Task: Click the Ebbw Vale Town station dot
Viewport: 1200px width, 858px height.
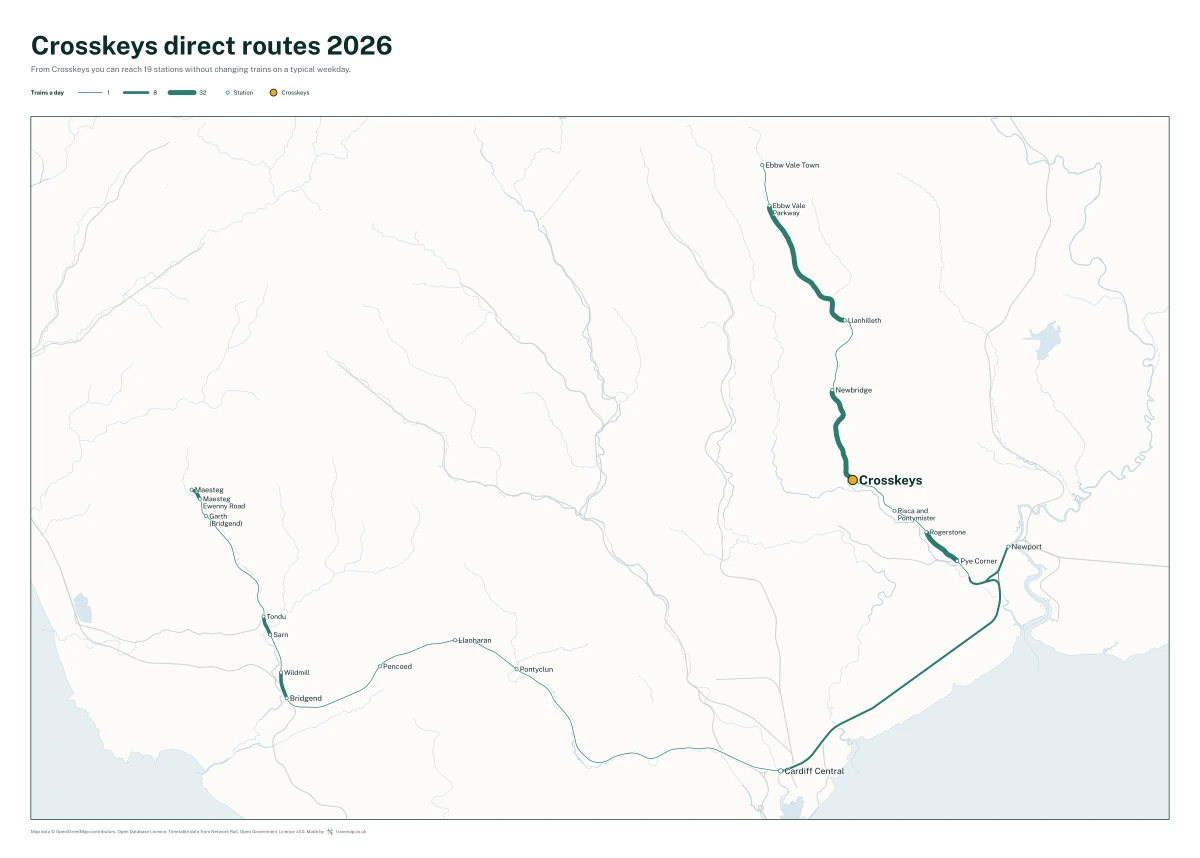Action: [x=762, y=165]
